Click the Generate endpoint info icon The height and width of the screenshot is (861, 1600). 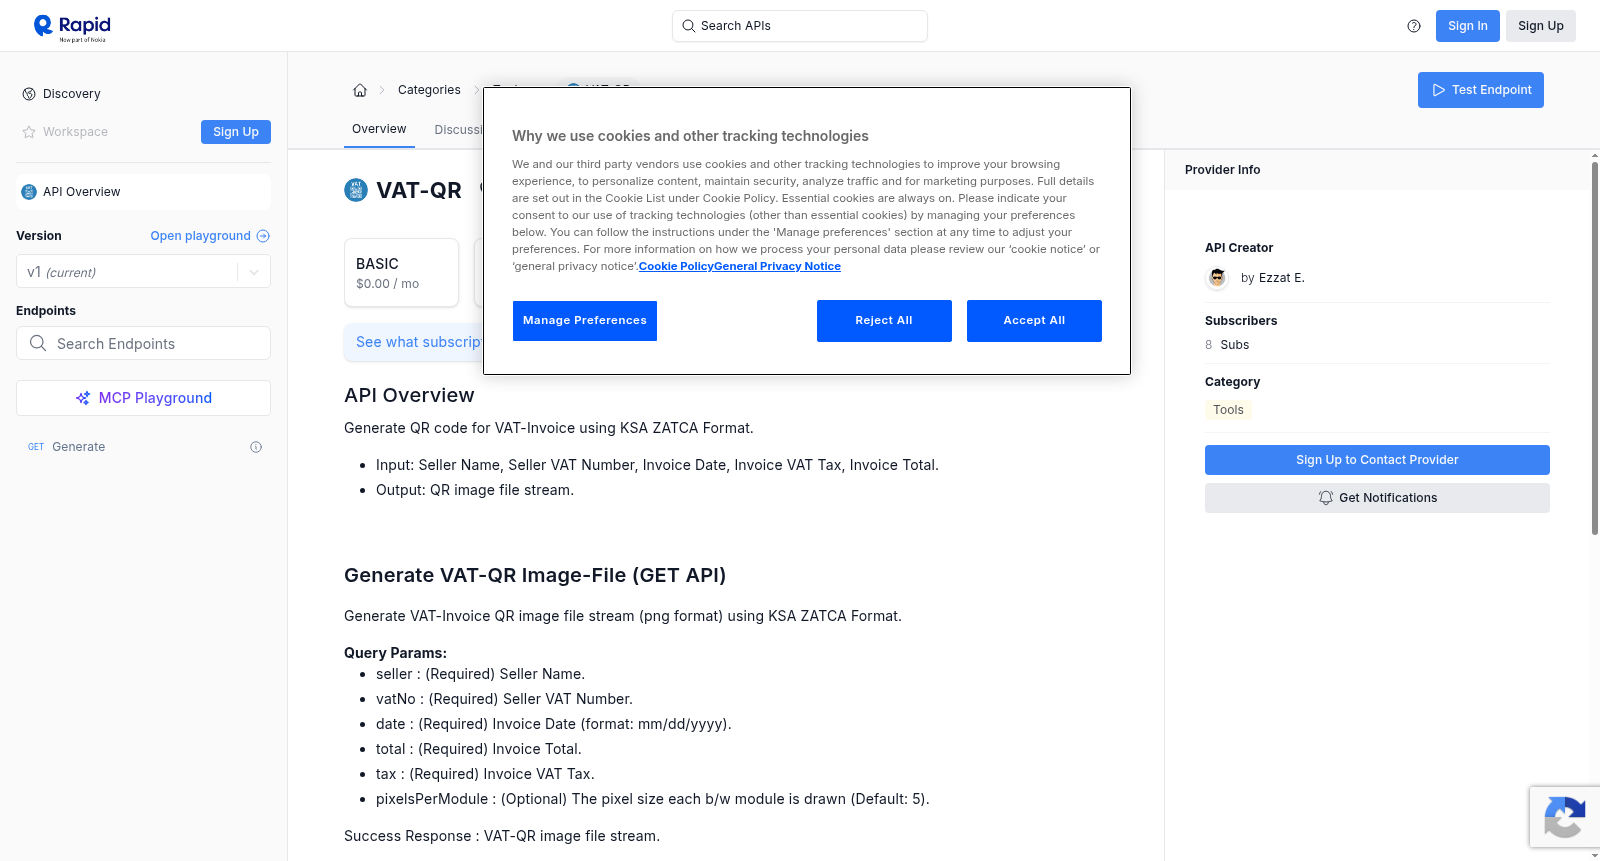coord(256,447)
